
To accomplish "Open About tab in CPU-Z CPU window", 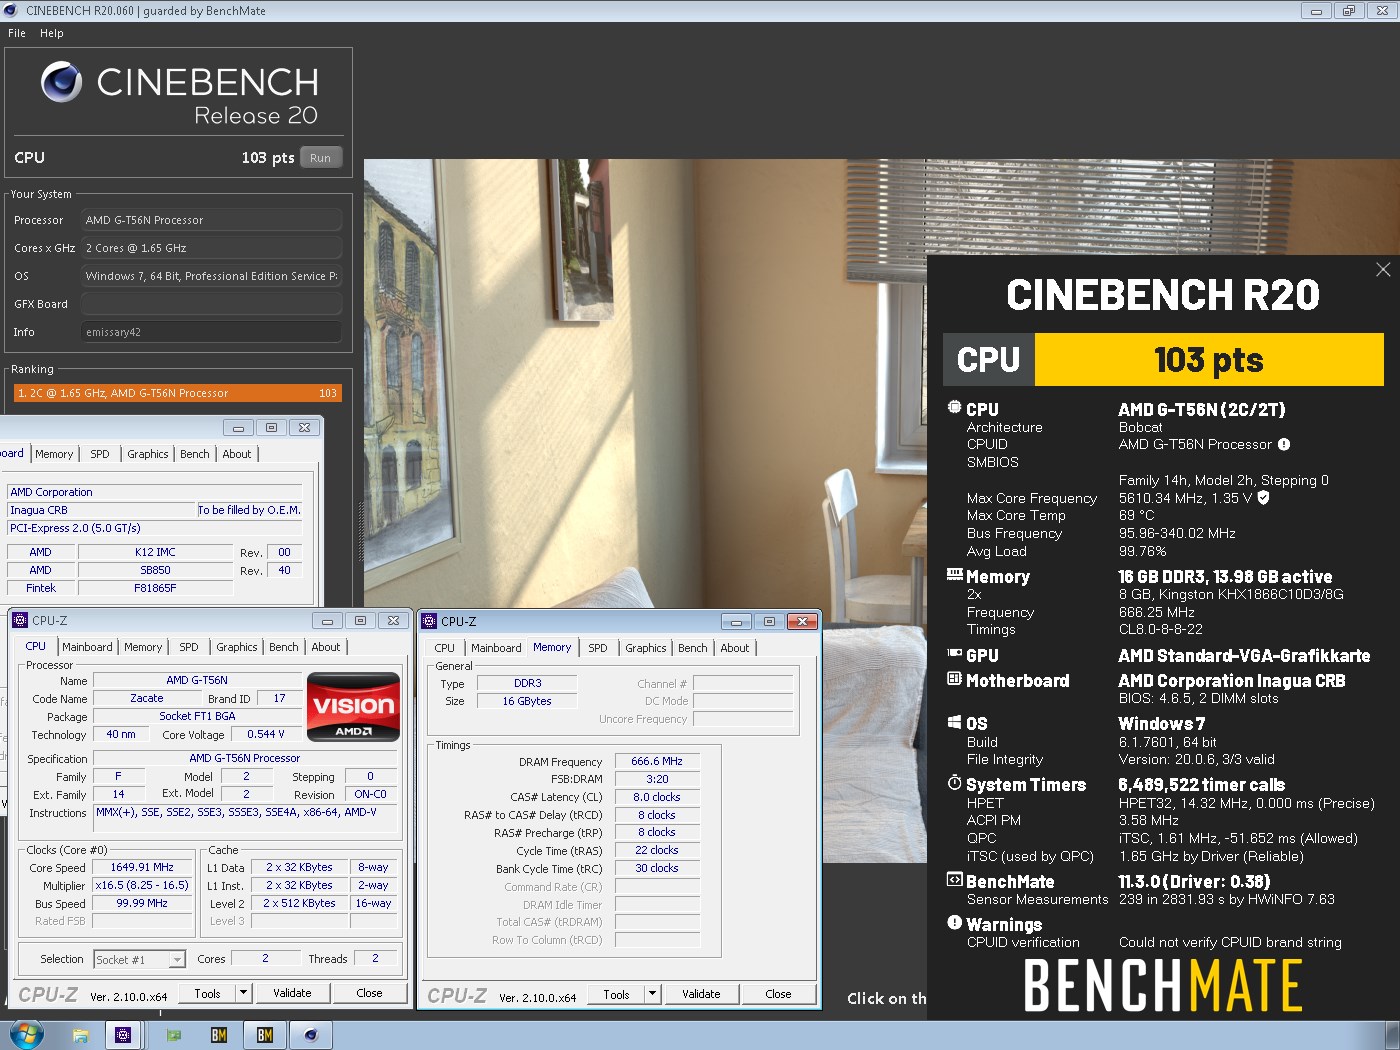I will tap(326, 647).
